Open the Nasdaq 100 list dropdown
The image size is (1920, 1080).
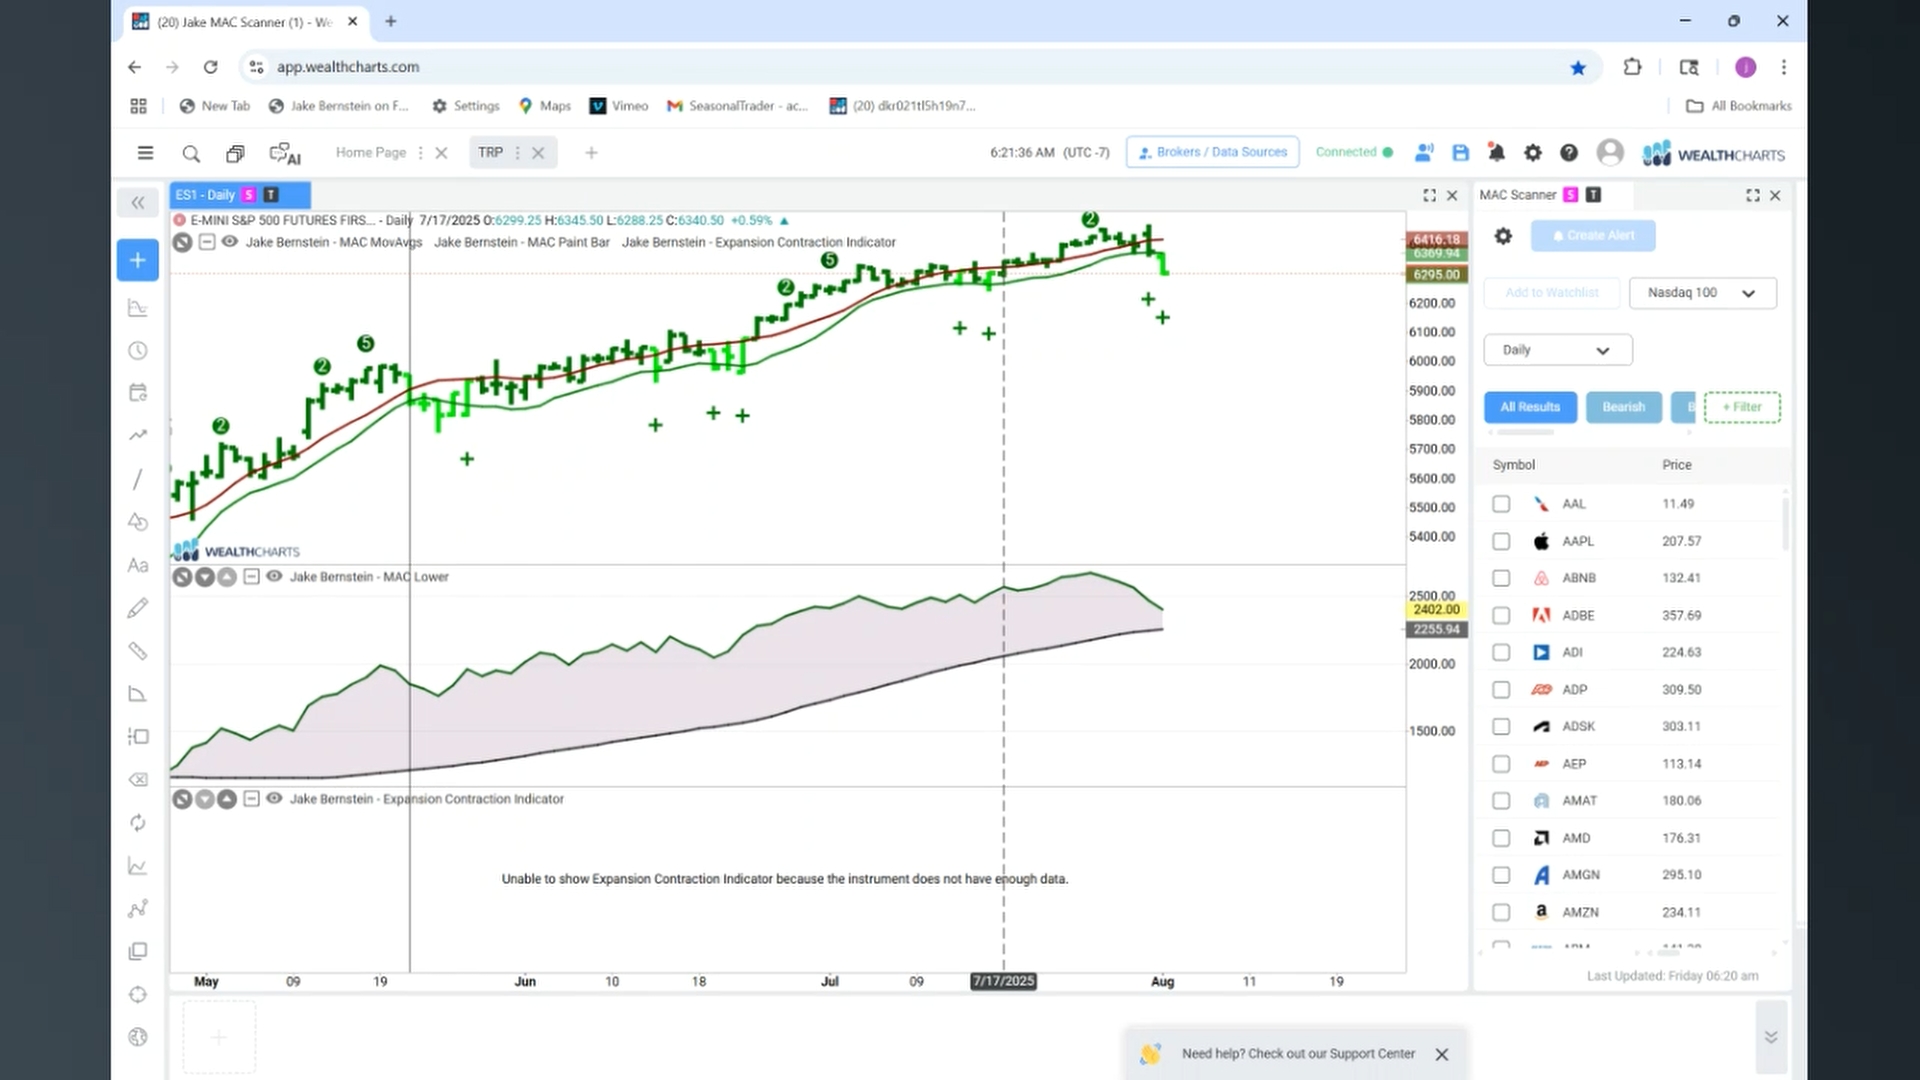[x=1702, y=293]
